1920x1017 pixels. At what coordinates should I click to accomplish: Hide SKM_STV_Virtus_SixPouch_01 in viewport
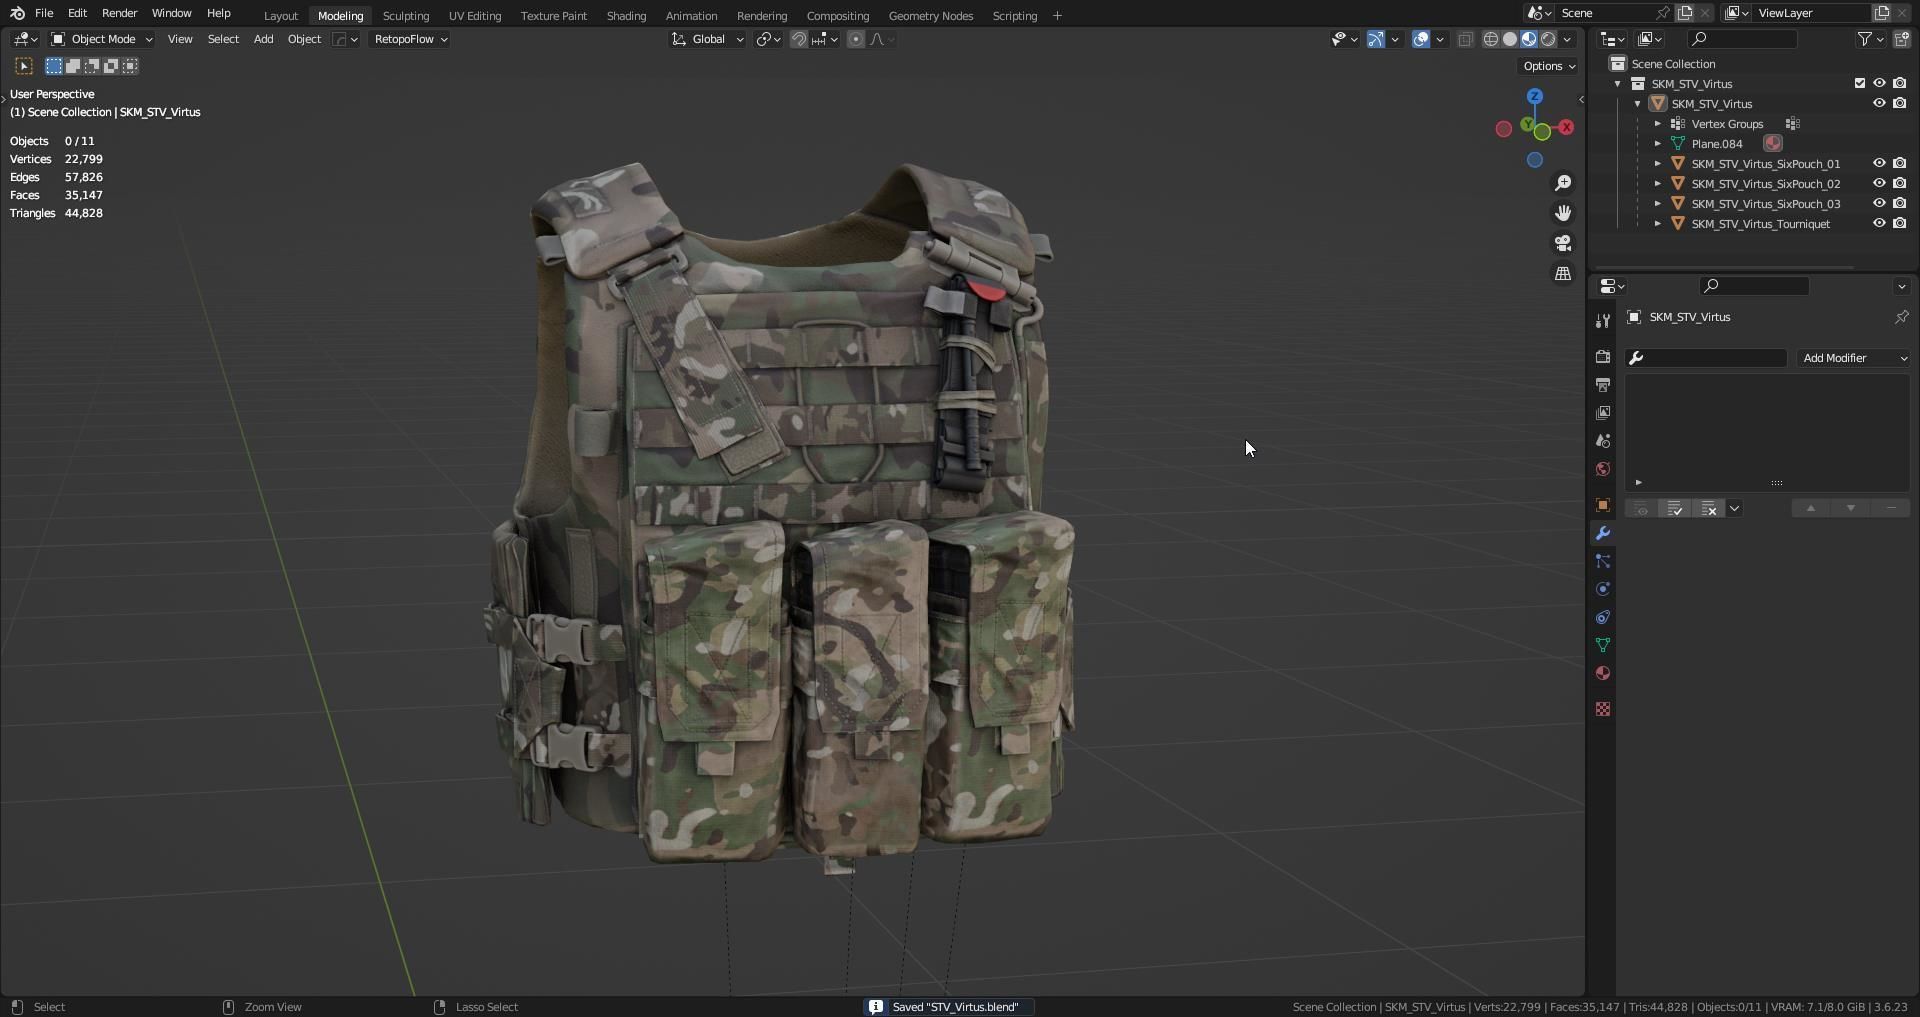tap(1879, 163)
